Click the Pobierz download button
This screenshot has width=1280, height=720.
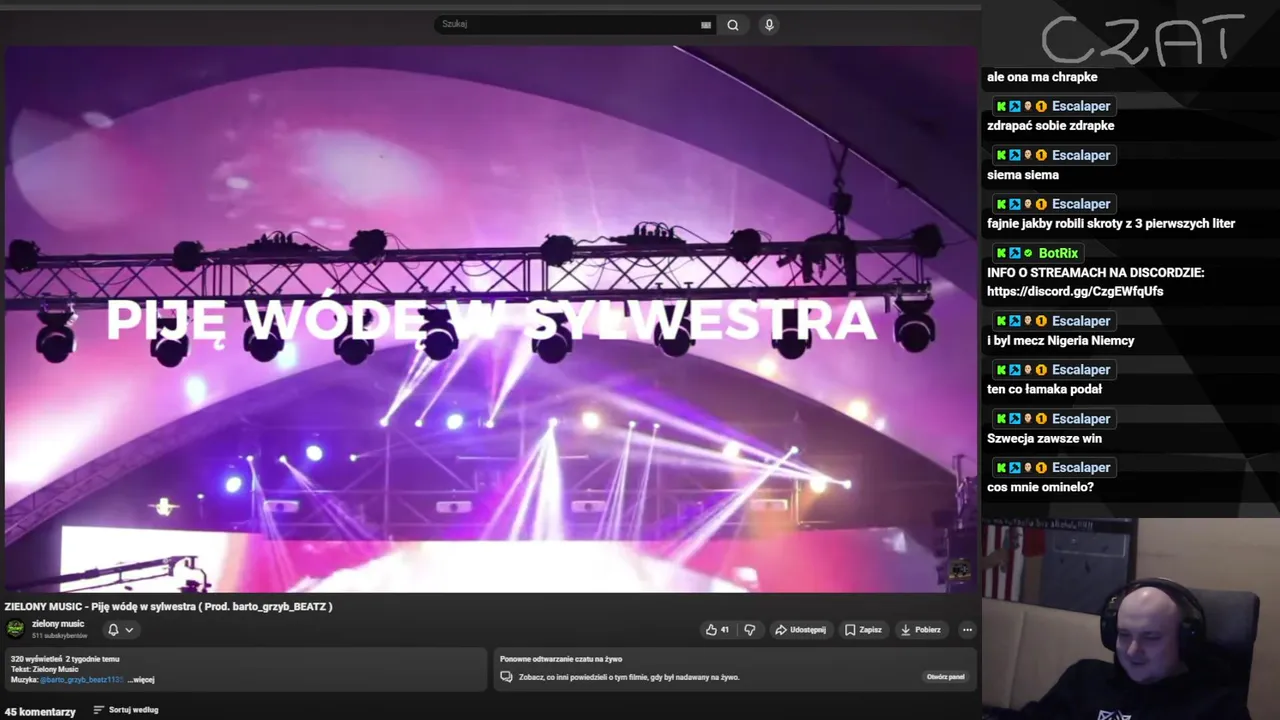[921, 630]
